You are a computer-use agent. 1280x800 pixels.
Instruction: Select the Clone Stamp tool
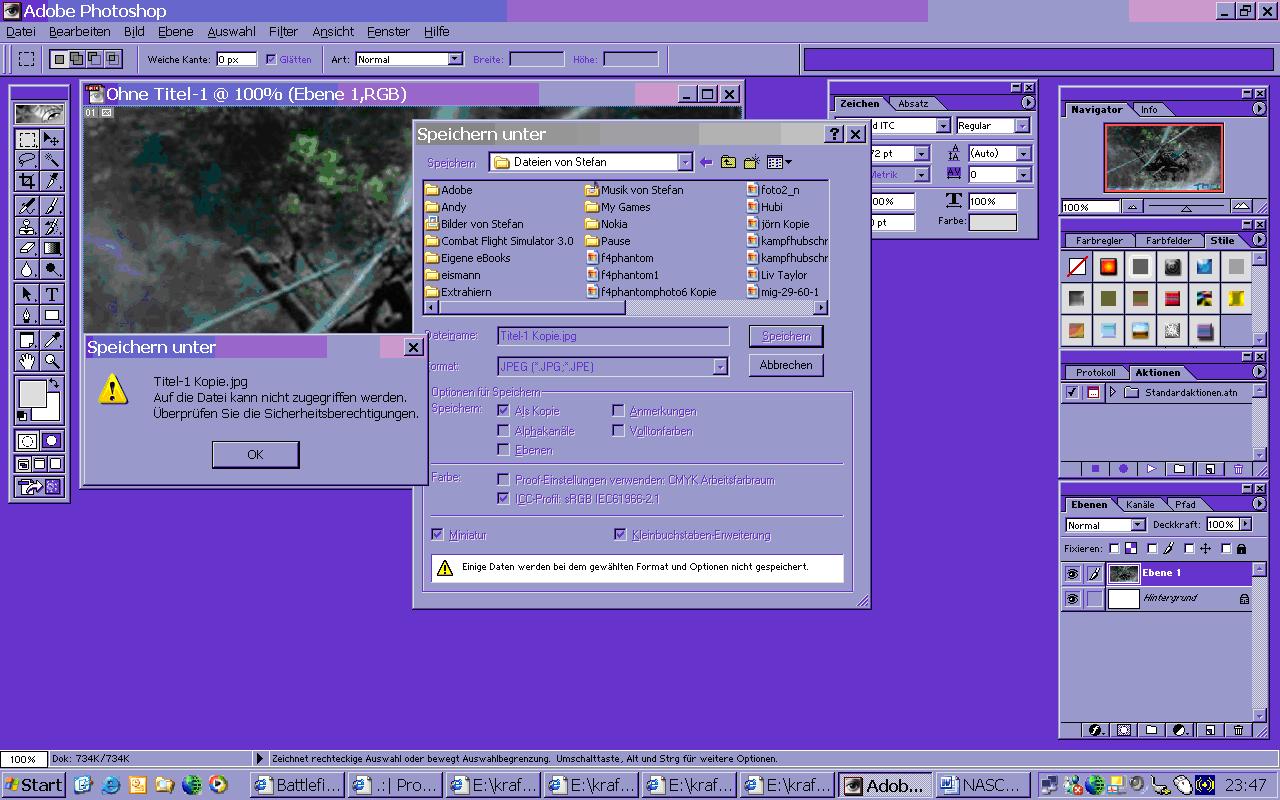pyautogui.click(x=27, y=227)
